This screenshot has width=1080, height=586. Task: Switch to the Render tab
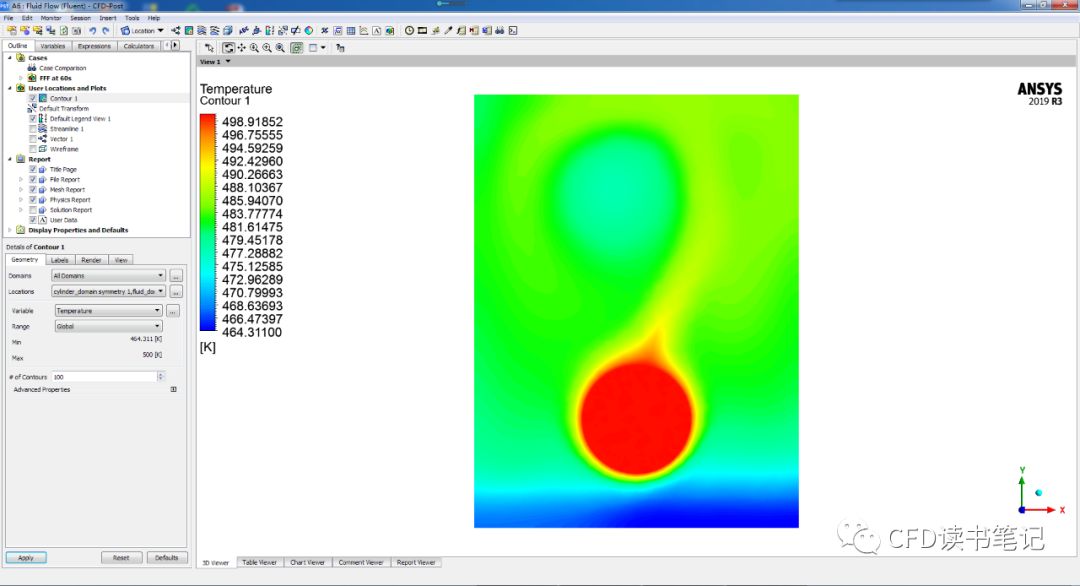pyautogui.click(x=91, y=260)
